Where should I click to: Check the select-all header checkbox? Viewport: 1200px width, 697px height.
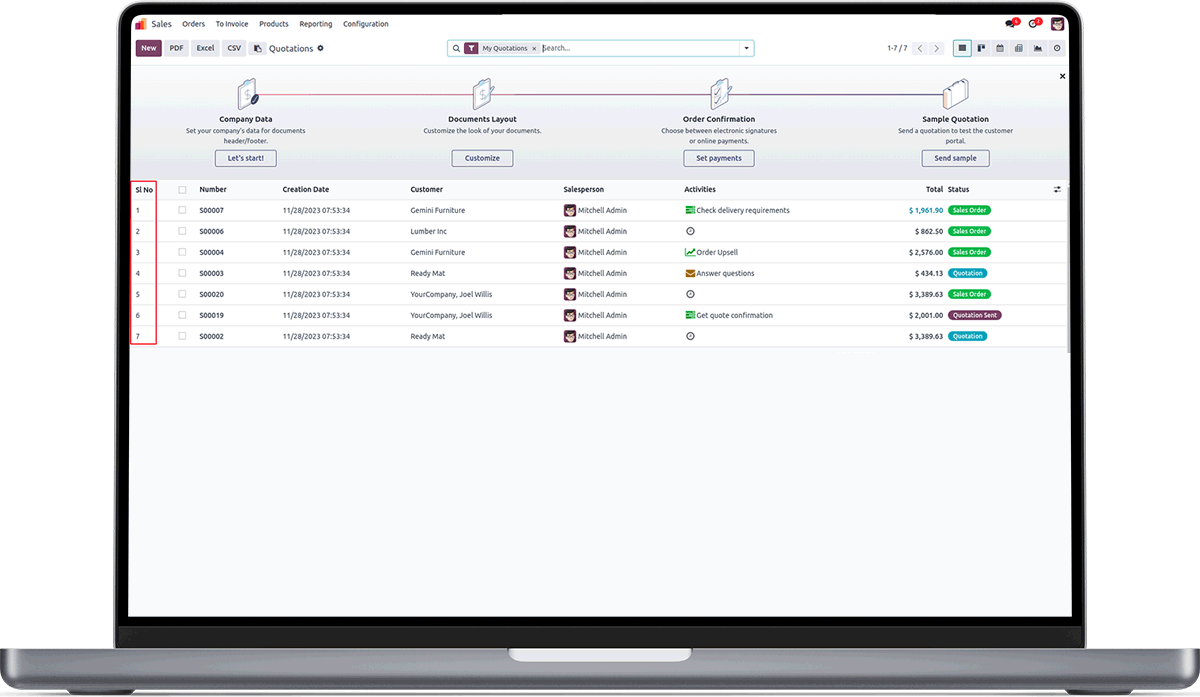click(182, 189)
